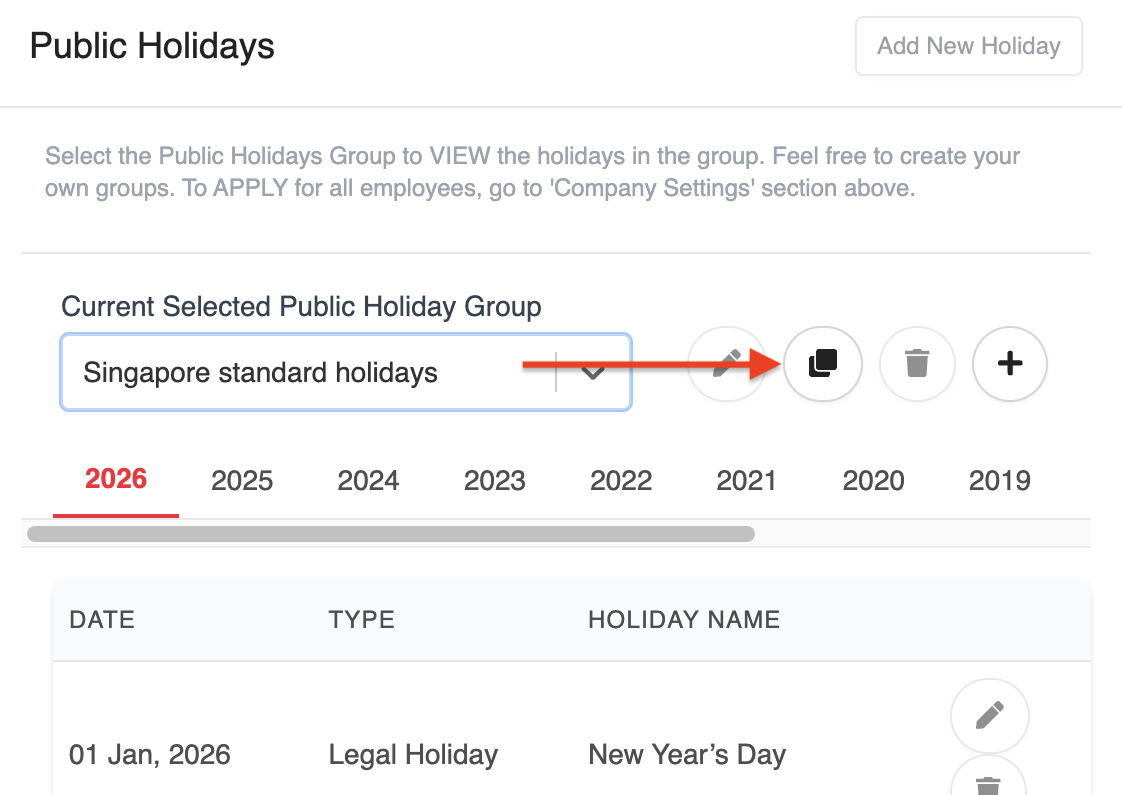The height and width of the screenshot is (795, 1122).
Task: Switch to the 2026 year tab
Action: click(x=116, y=479)
